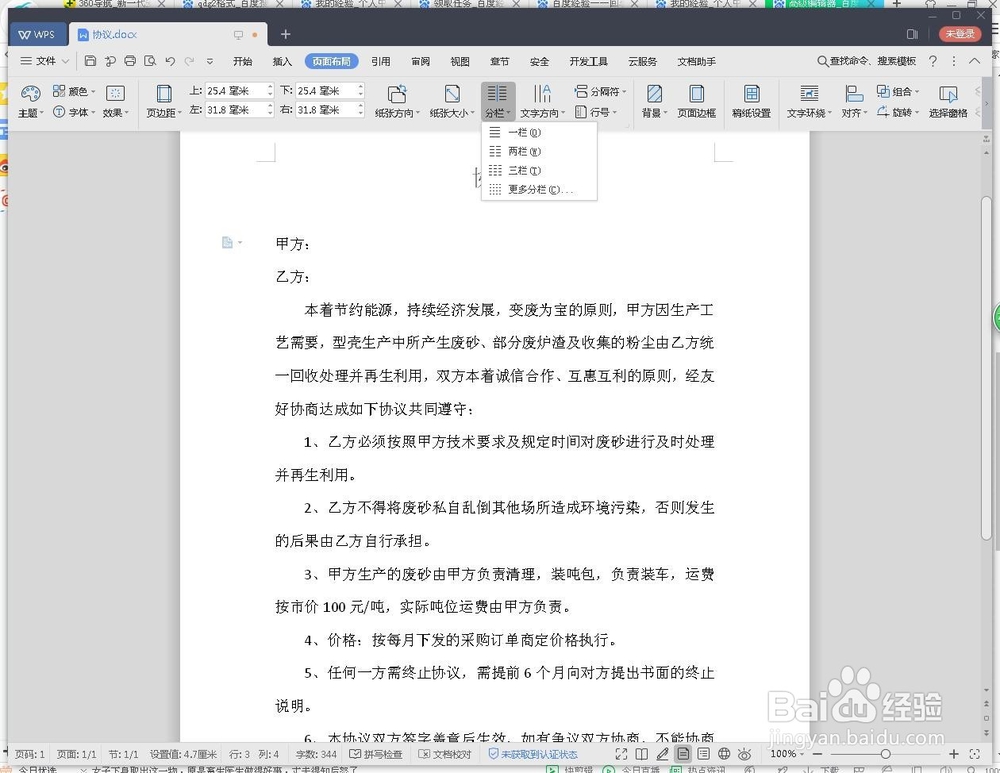The width and height of the screenshot is (1000, 773).
Task: Open the 选择窗格 (selection pane)
Action: (x=948, y=99)
